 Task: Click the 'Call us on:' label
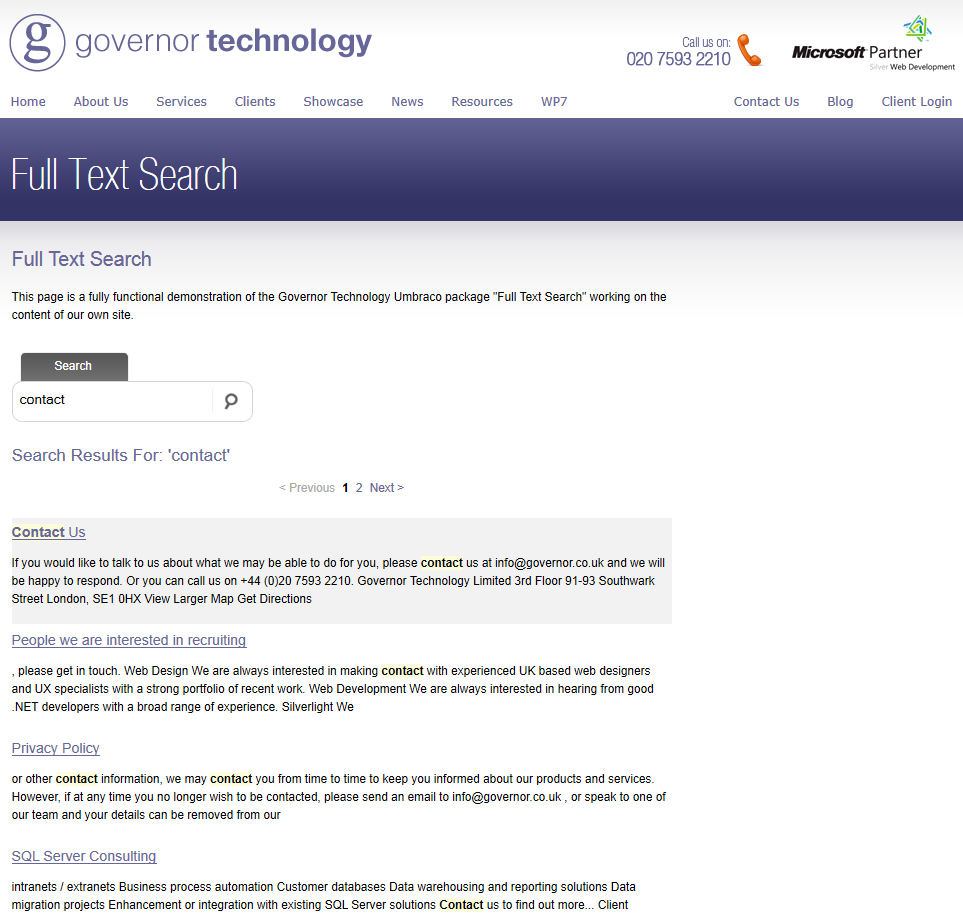point(706,42)
